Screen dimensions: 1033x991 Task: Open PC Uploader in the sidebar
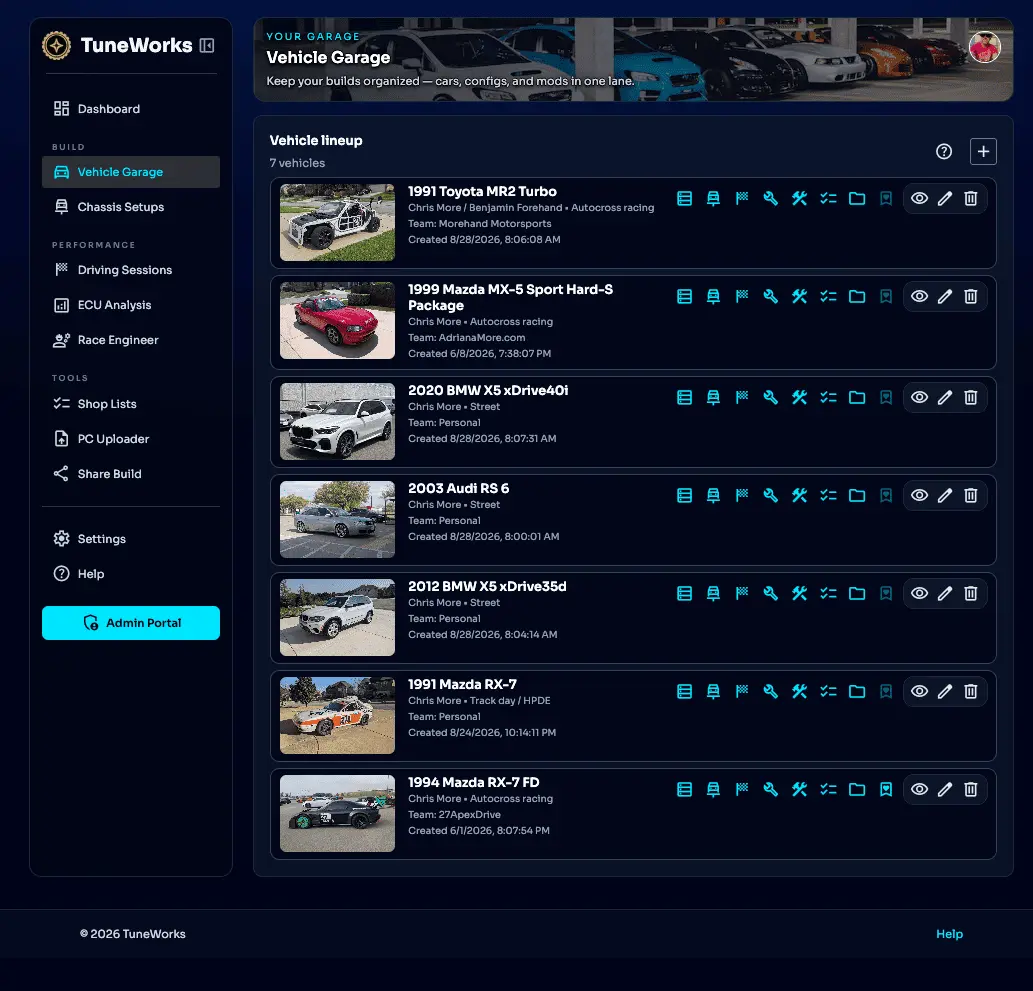pos(130,439)
